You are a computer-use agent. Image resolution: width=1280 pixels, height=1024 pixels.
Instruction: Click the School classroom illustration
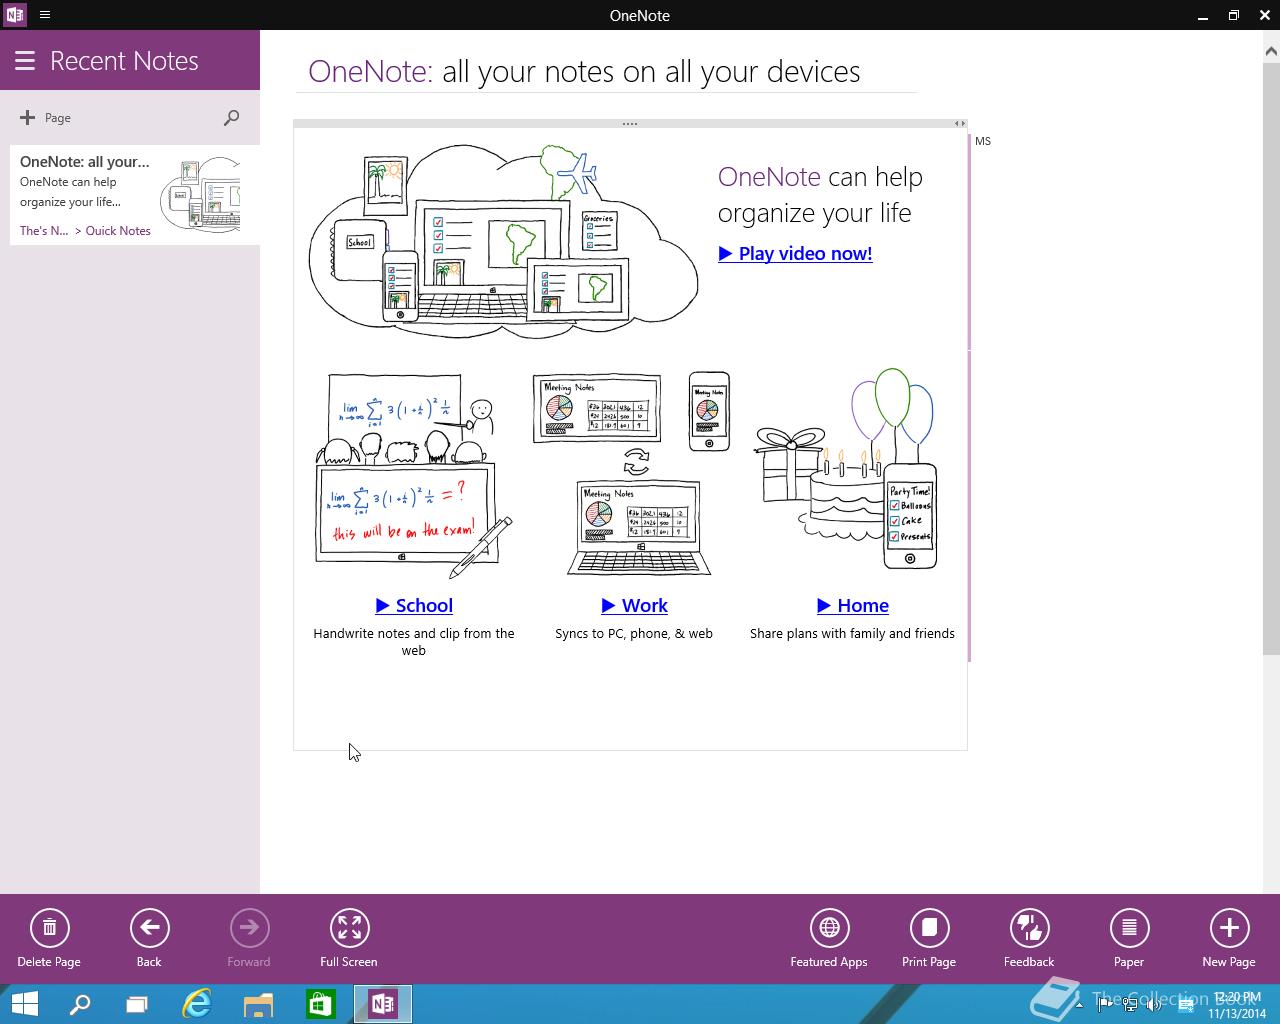click(x=414, y=476)
